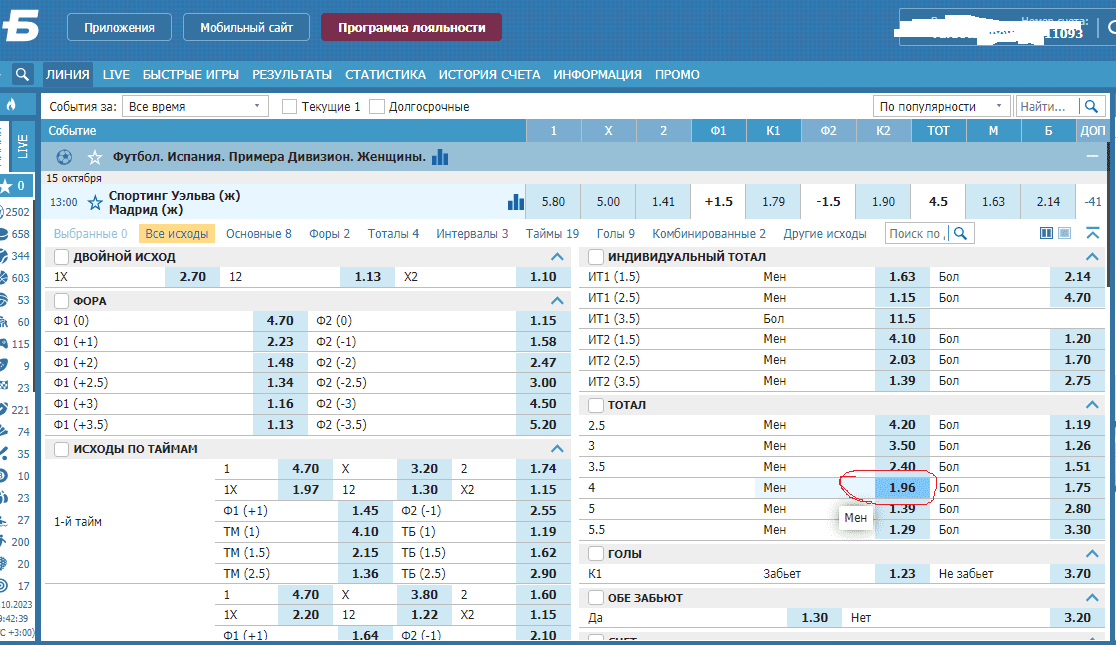Viewport: 1116px width, 645px height.
Task: Switch to the Тоталы 4 tab
Action: 393,233
